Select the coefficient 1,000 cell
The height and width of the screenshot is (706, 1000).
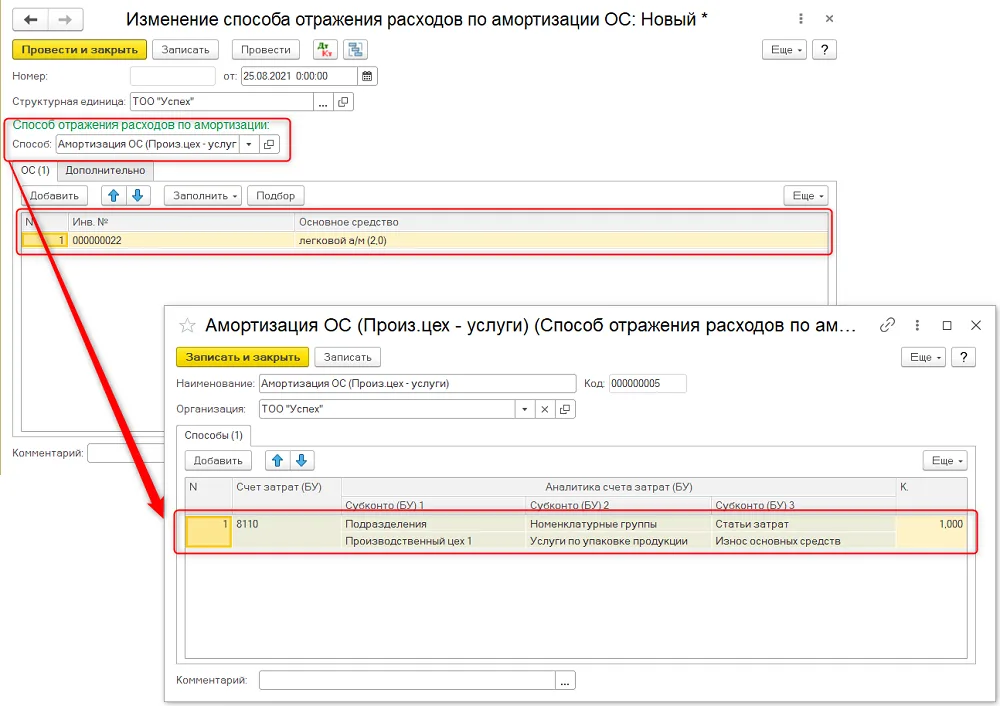click(932, 533)
